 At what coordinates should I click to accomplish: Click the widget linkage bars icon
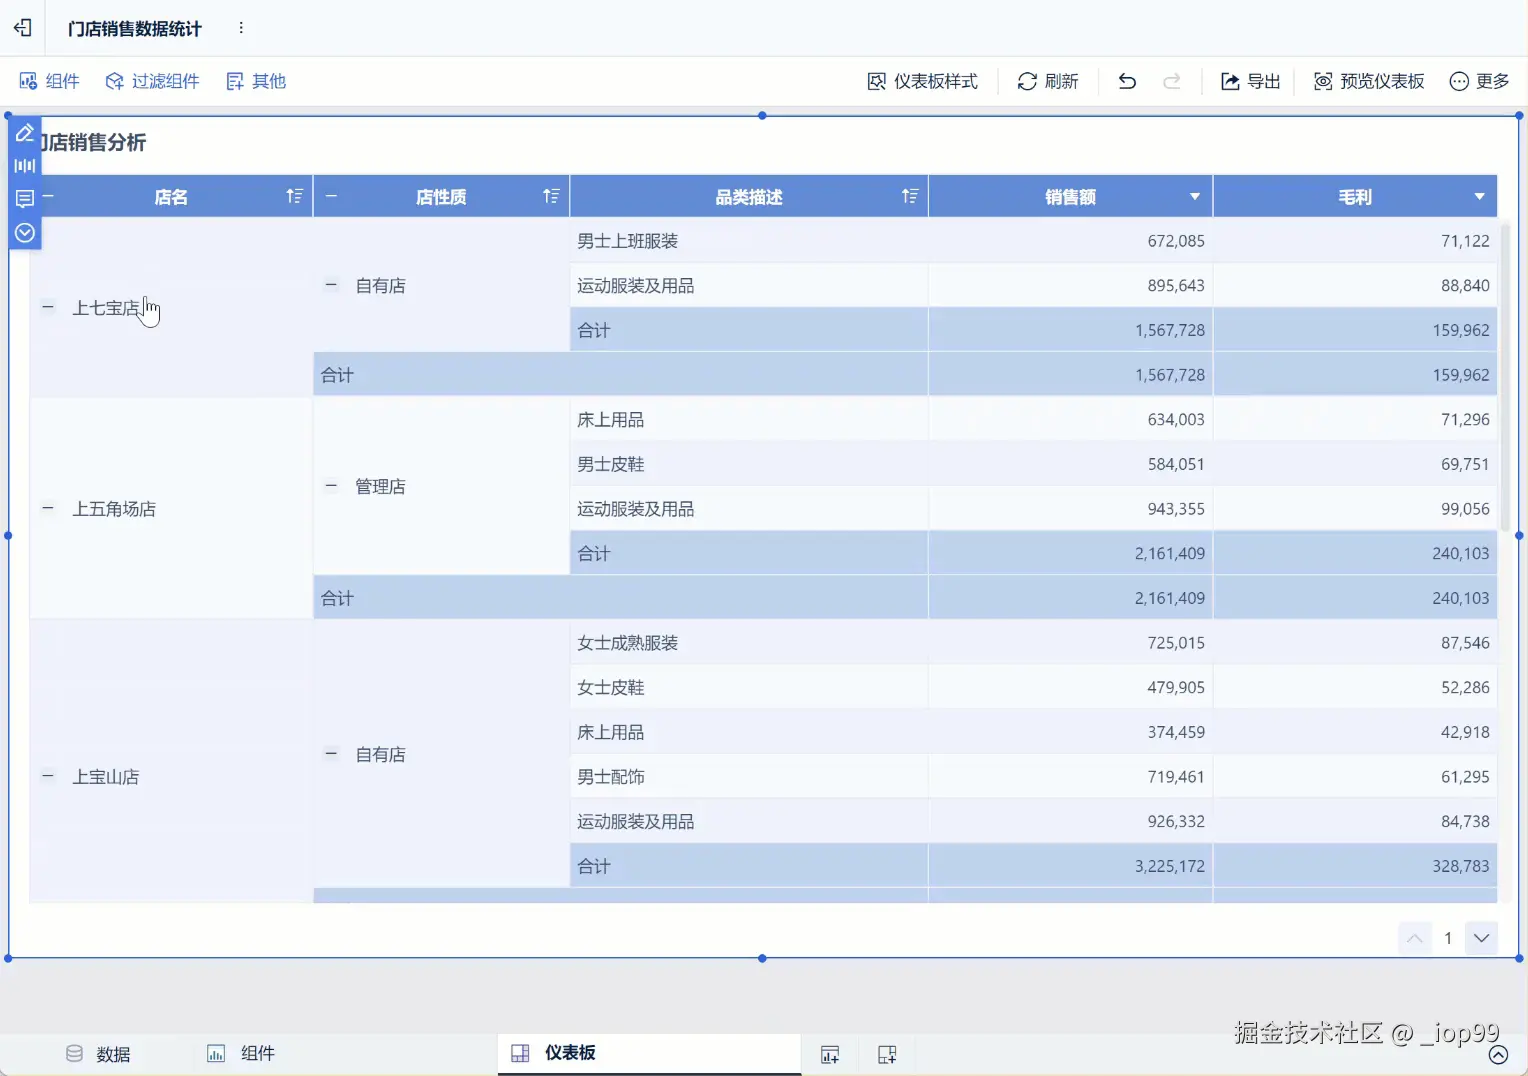point(25,166)
